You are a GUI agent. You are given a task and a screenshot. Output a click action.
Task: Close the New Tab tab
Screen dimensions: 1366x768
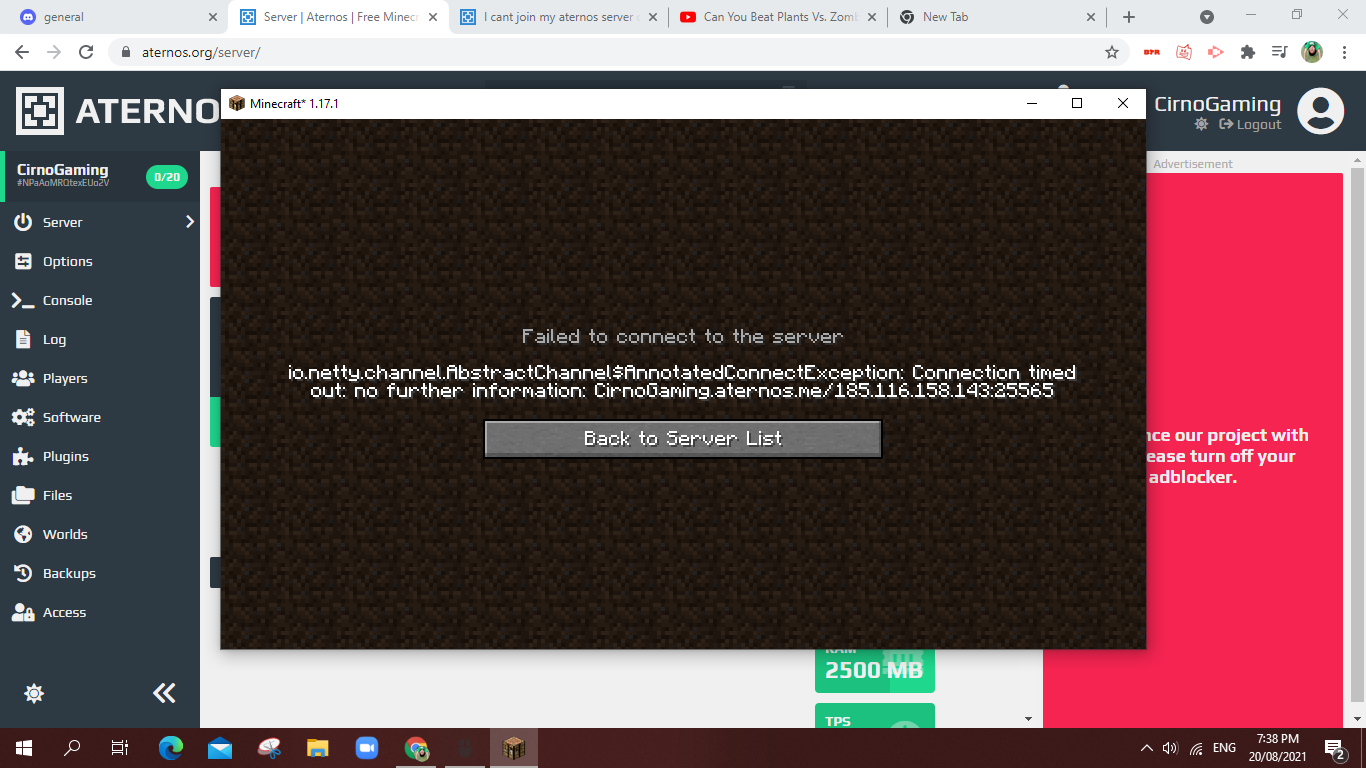1091,17
